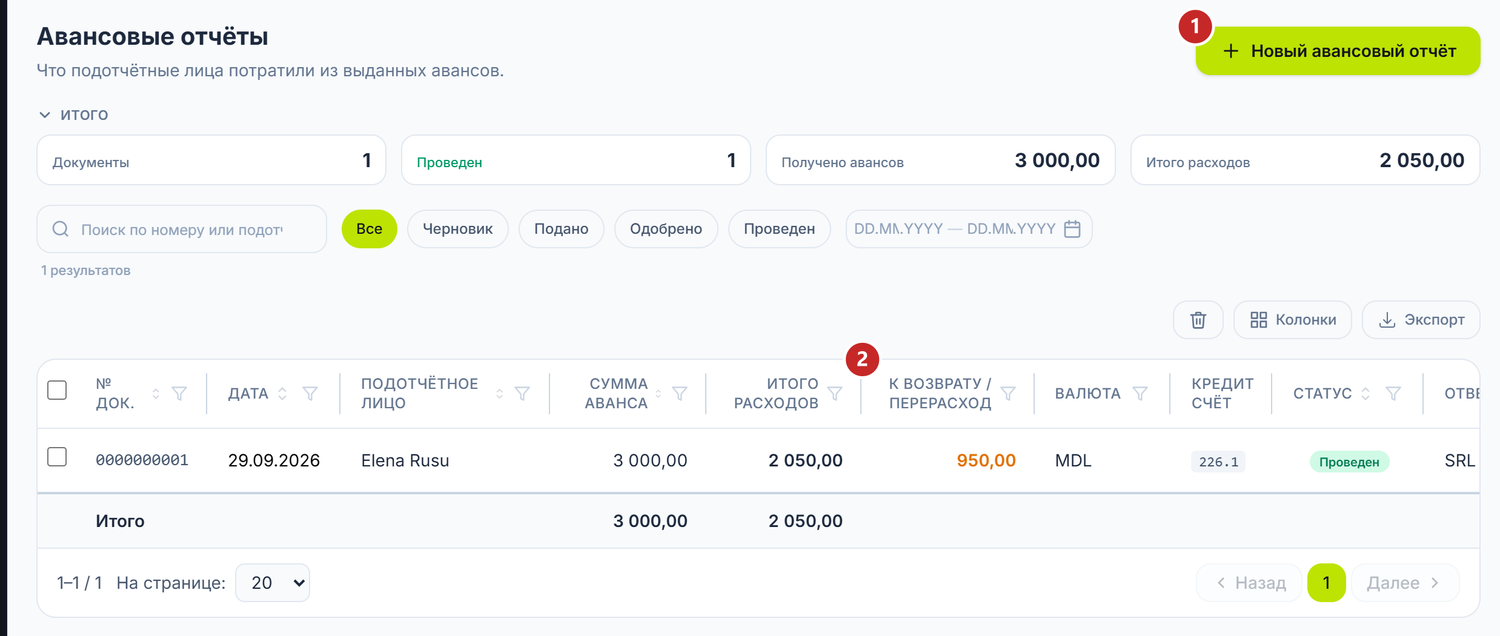Open filter for № ДОК. column
This screenshot has width=1500, height=636.
click(x=179, y=394)
